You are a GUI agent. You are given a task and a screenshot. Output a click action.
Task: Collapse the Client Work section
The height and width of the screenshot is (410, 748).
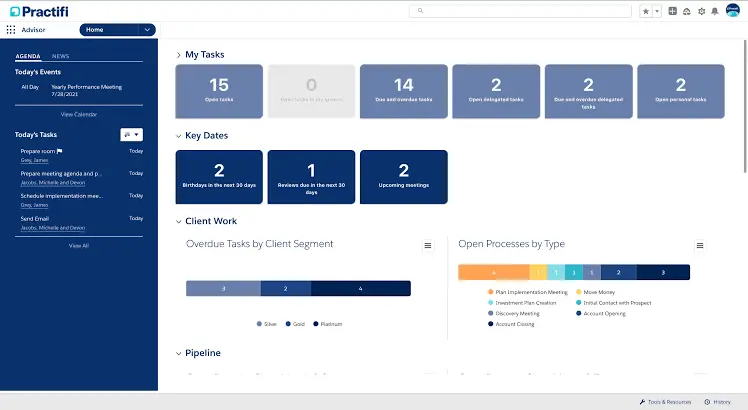(178, 221)
